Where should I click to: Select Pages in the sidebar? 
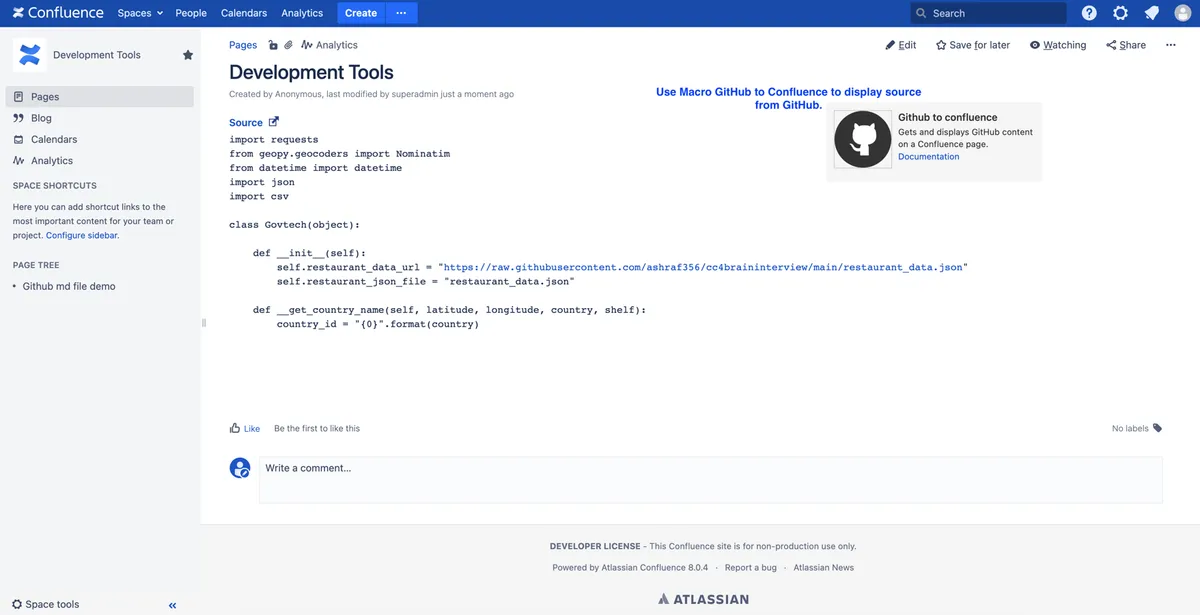(x=99, y=97)
